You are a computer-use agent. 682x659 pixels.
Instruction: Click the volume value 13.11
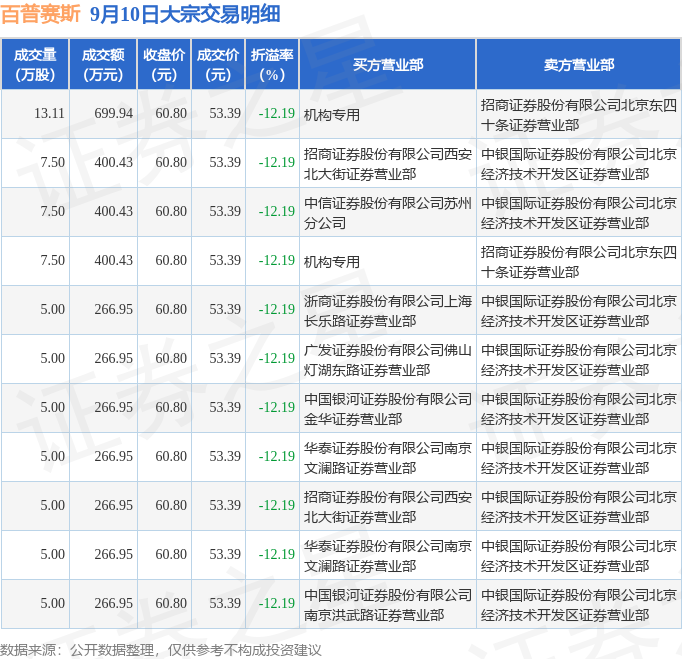[x=49, y=114]
